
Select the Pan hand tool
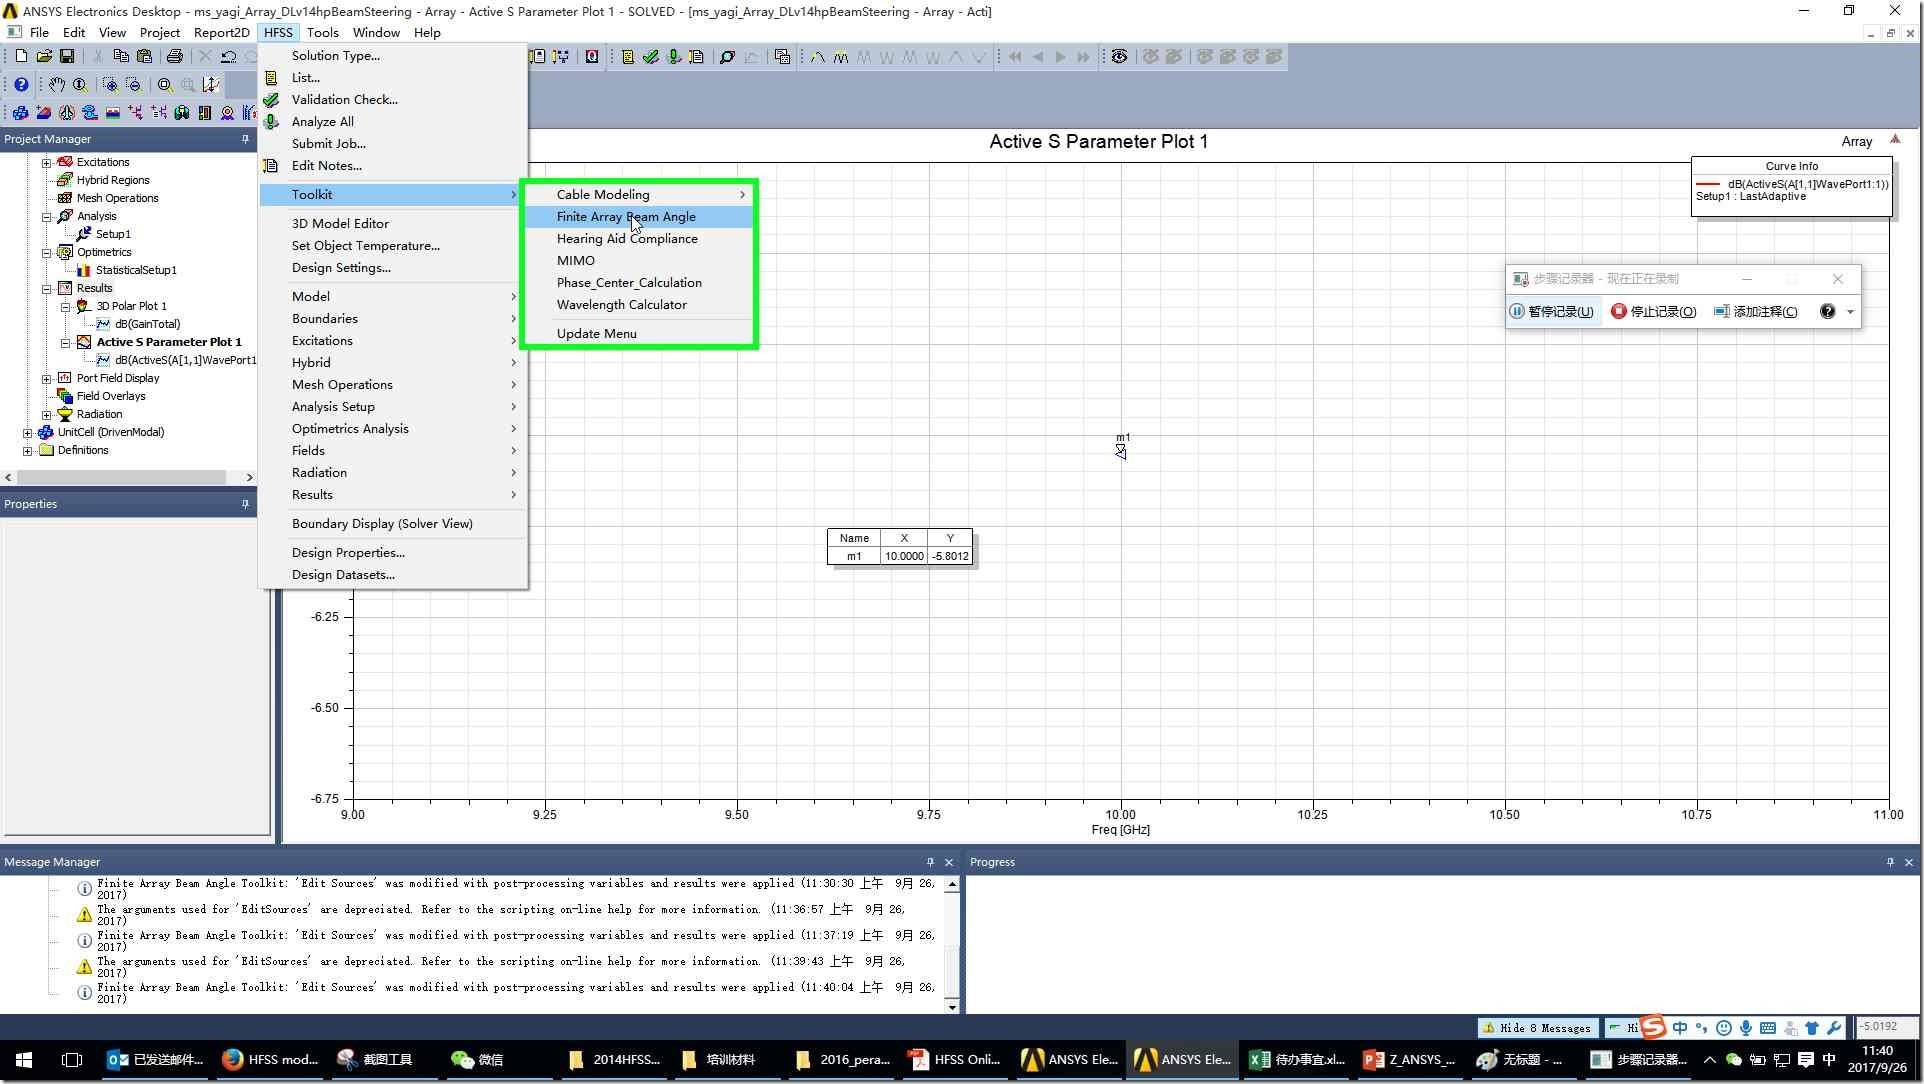click(57, 85)
